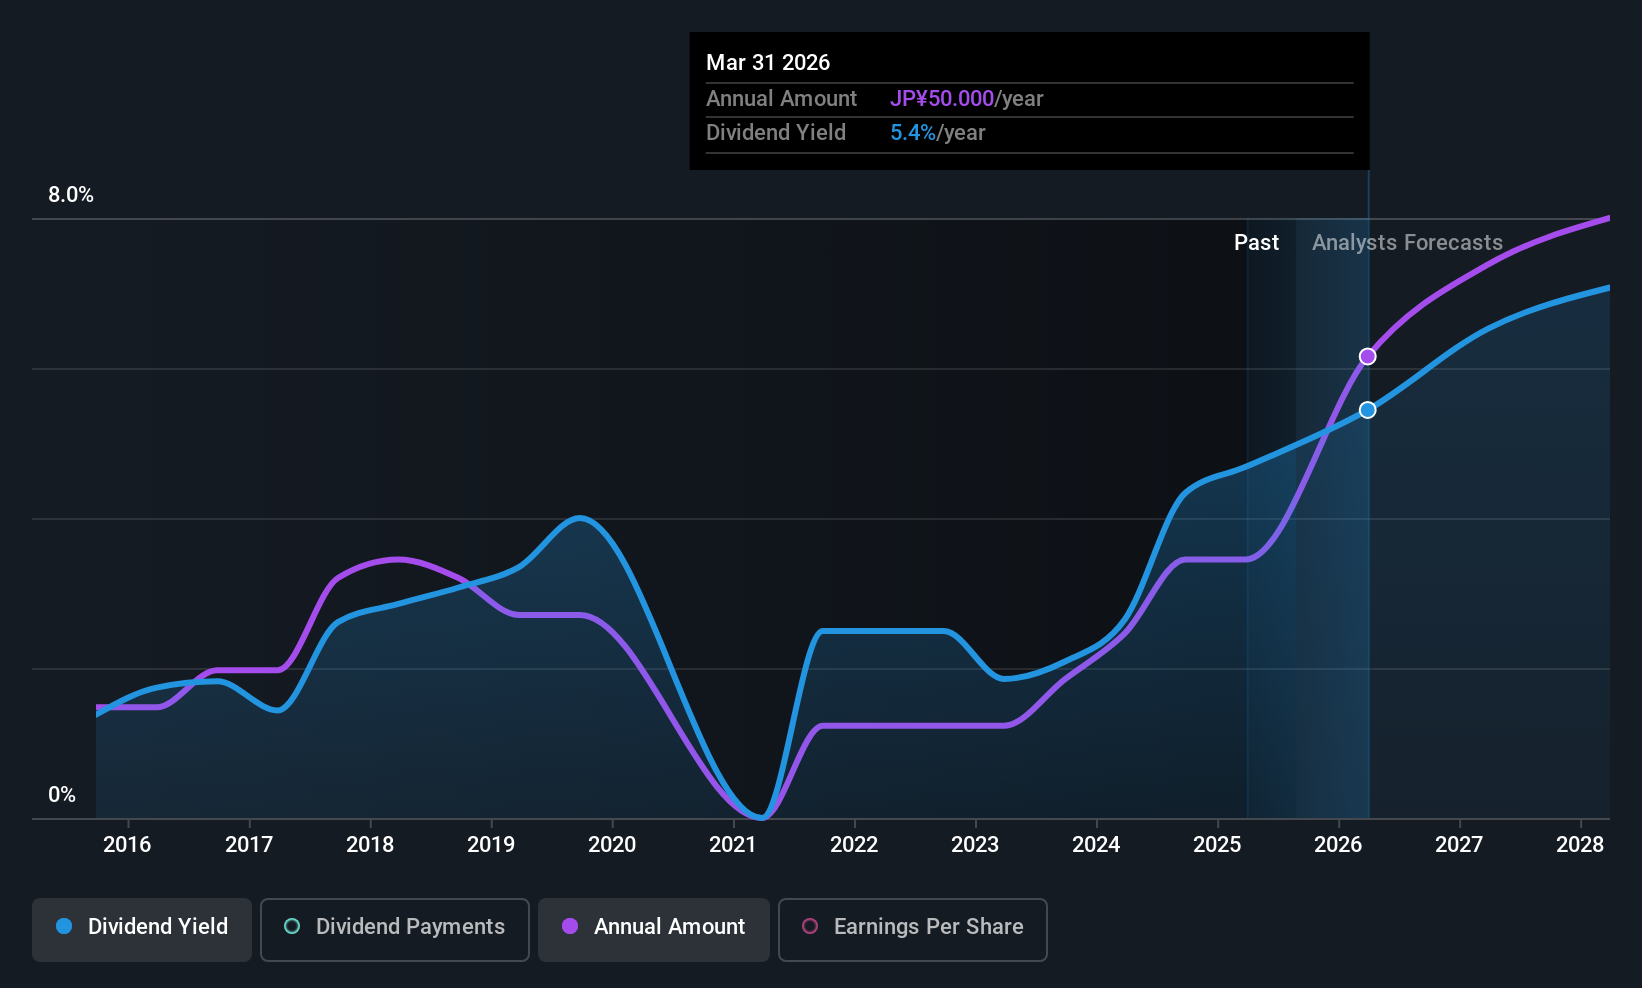Click the Dividend Yield tooltip row label

coord(776,133)
